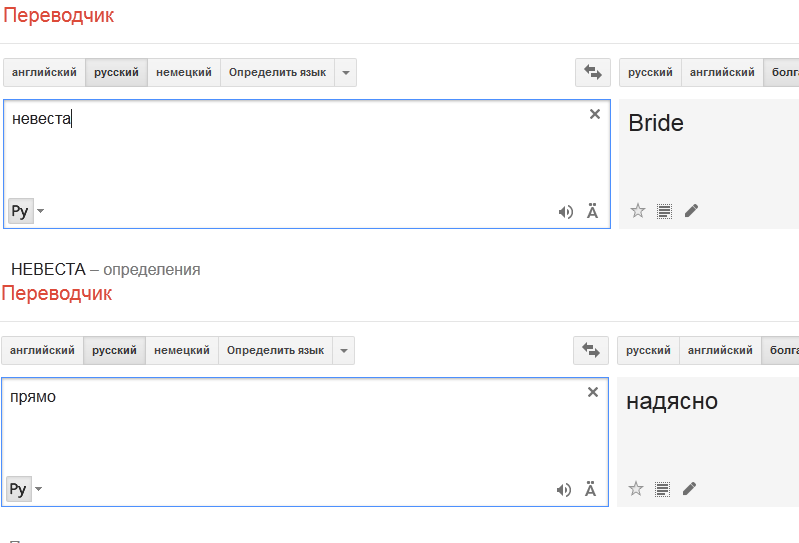Toggle Ру keyboard in top input box
This screenshot has width=799, height=543.
[21, 211]
